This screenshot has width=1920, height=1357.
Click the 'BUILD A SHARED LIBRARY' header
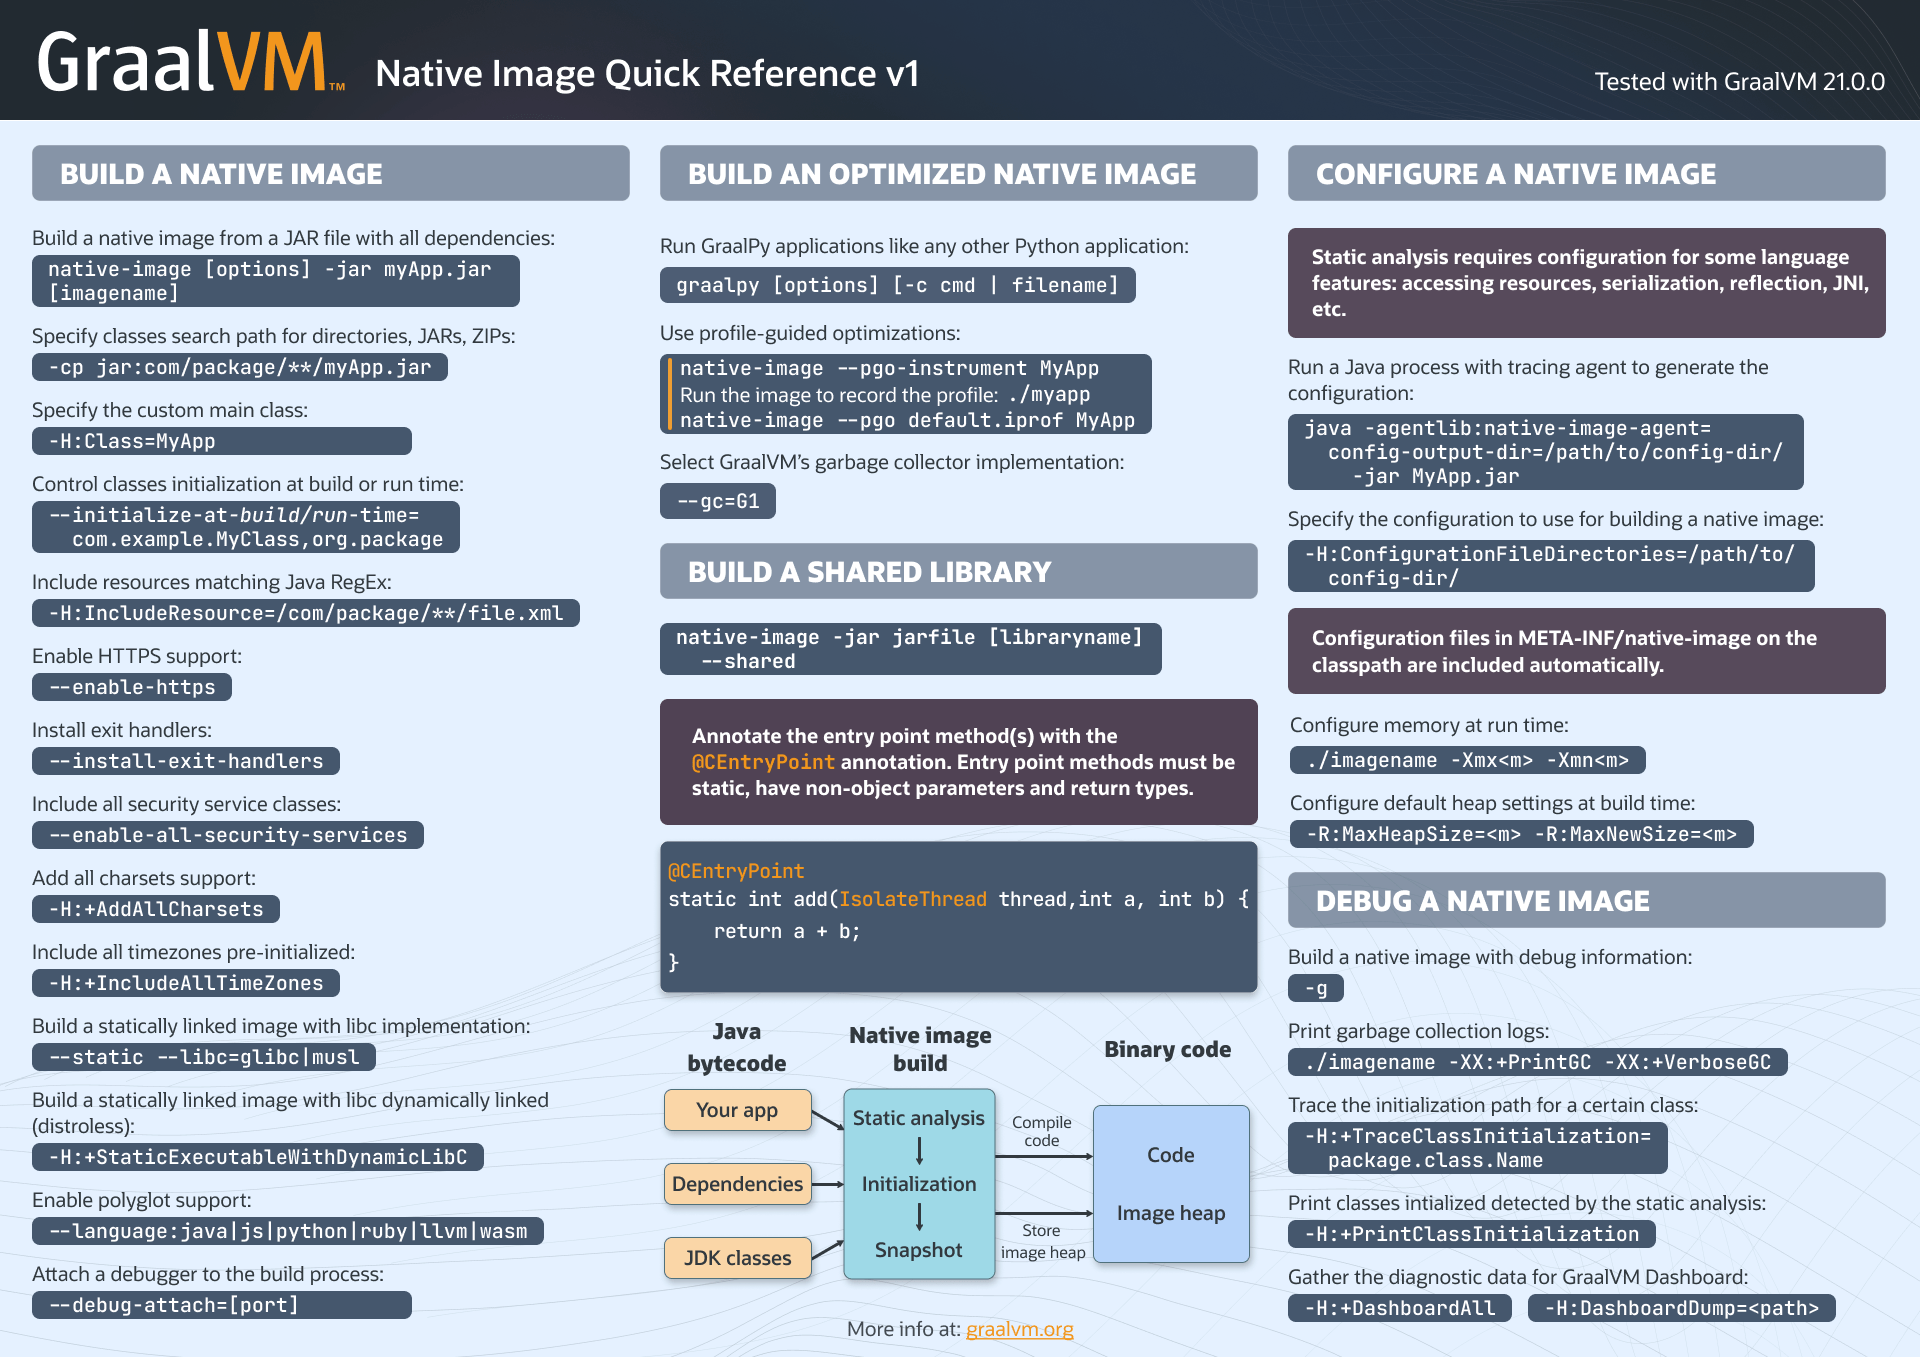coord(958,571)
